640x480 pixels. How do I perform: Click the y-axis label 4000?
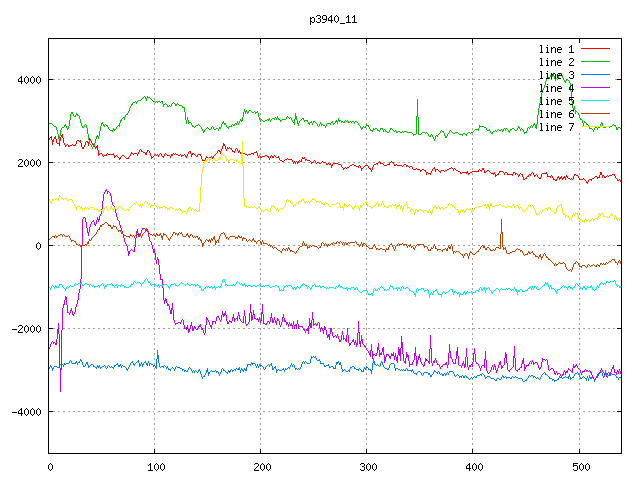click(x=28, y=80)
